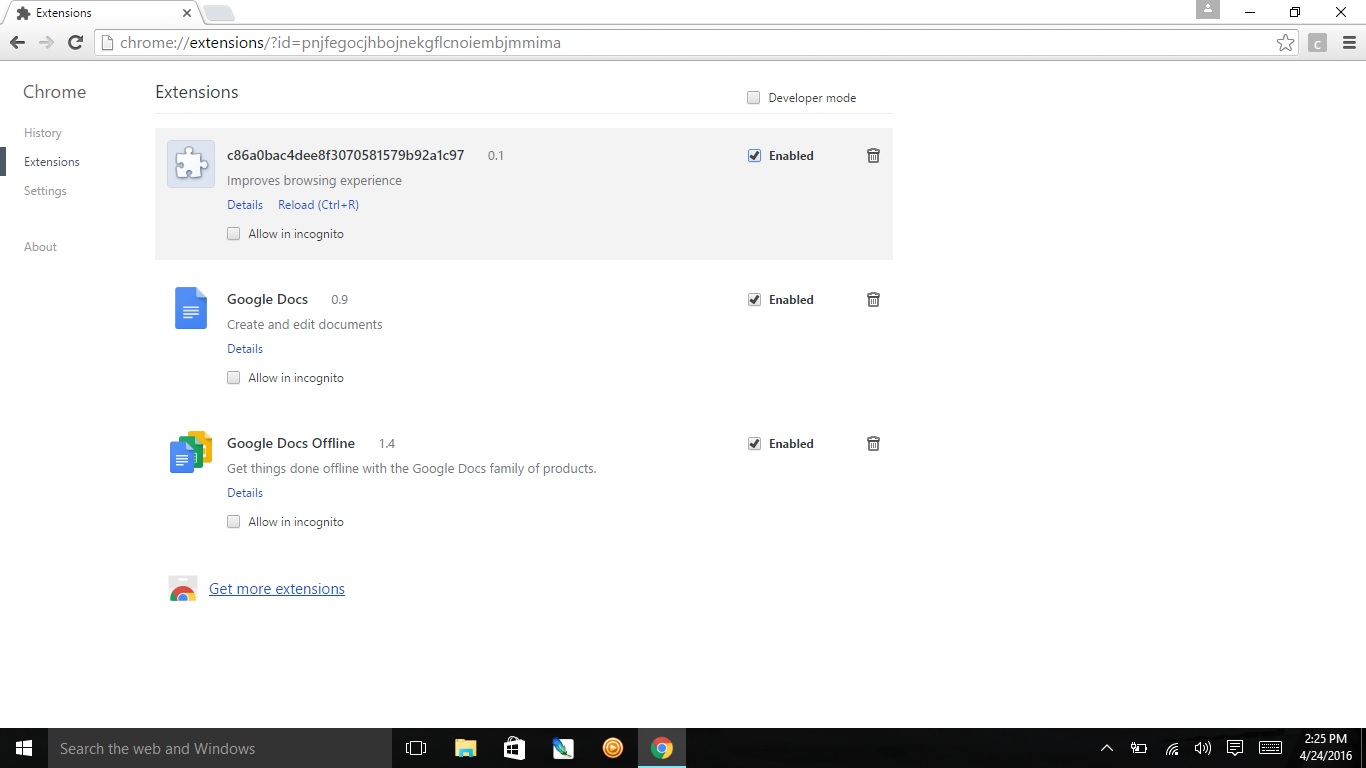Open the green feather app in taskbar

(563, 748)
